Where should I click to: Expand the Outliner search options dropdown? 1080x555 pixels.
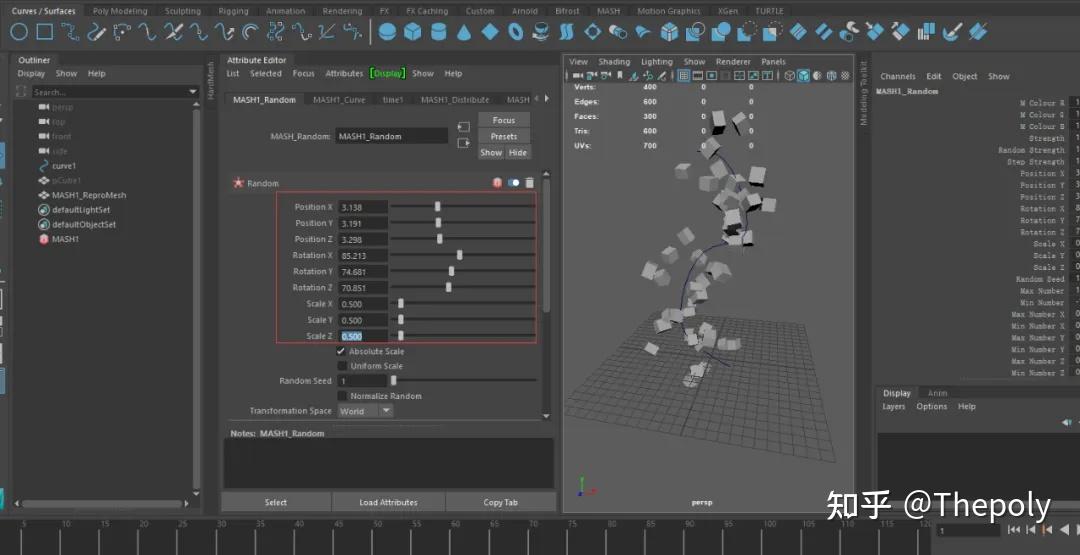pos(193,92)
